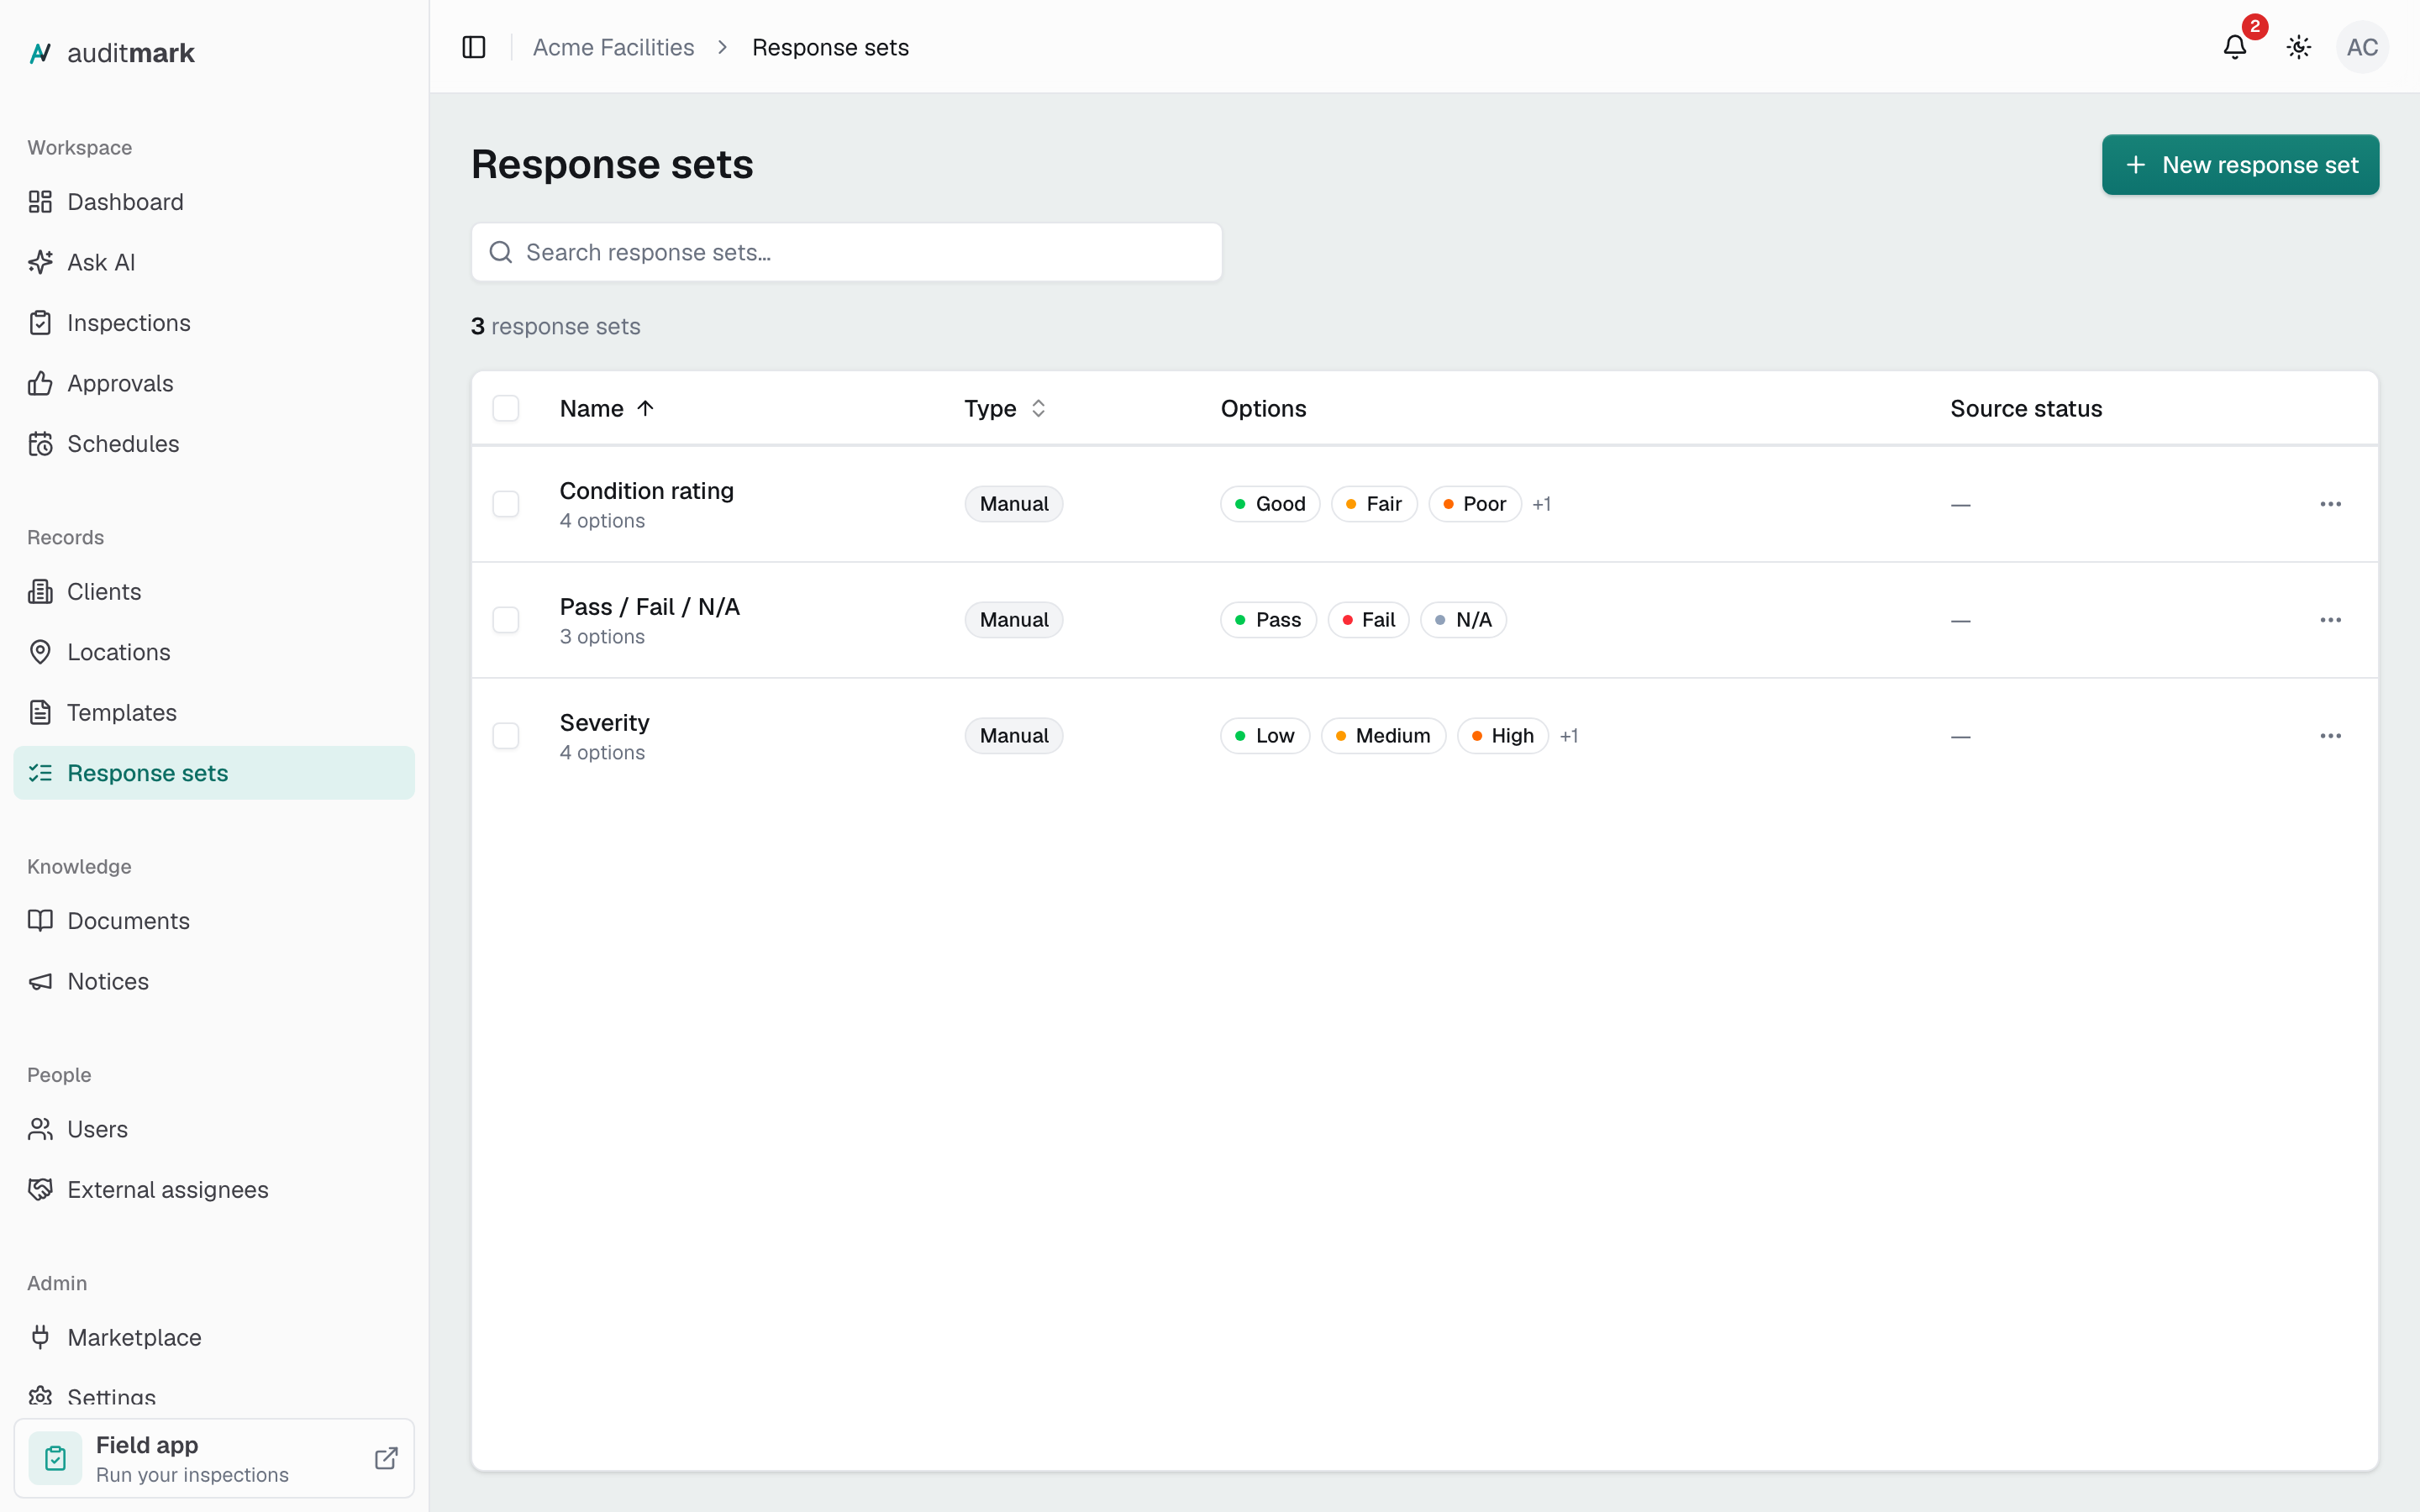Tick the Severity row checkbox
The image size is (2420, 1512).
coord(506,736)
